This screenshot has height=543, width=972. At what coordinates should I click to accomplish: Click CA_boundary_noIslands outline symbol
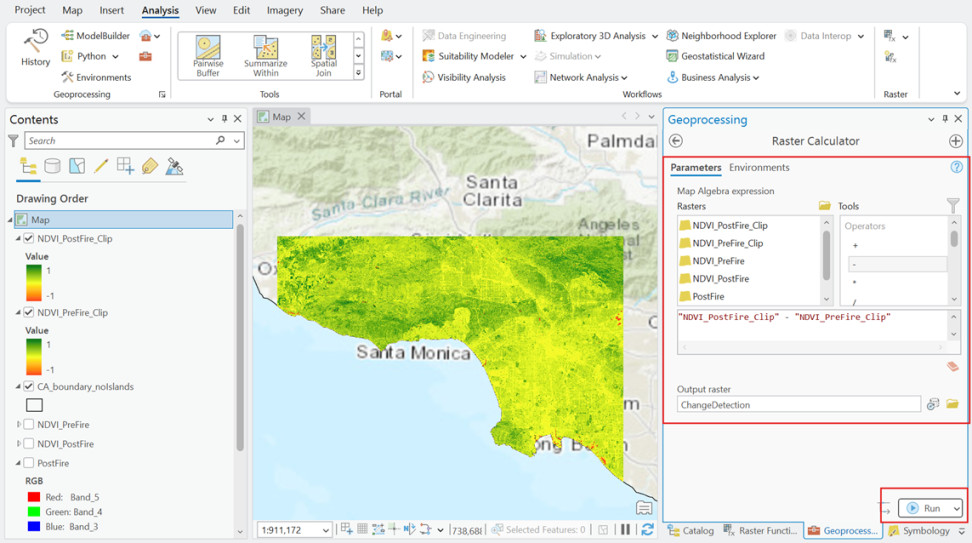[x=34, y=405]
